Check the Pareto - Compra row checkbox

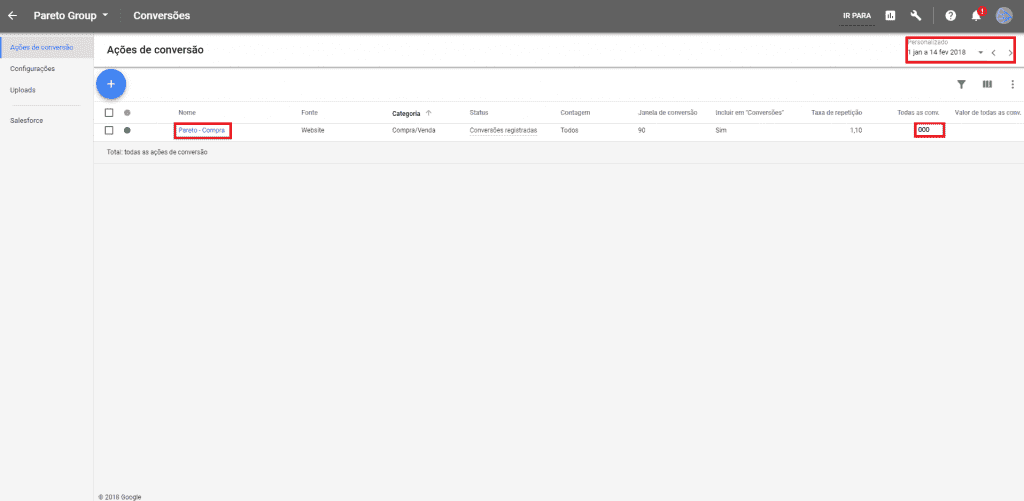click(109, 130)
